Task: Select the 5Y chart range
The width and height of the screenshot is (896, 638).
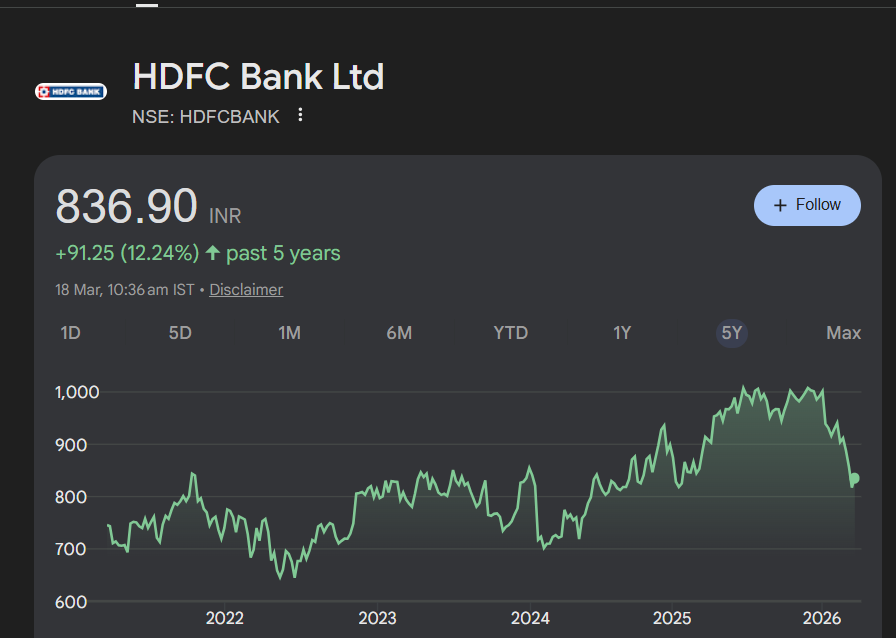Action: pos(731,333)
